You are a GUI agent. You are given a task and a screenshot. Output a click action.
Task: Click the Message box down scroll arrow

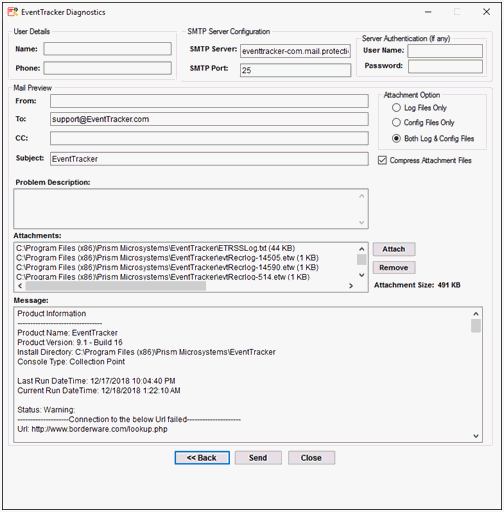[x=476, y=436]
